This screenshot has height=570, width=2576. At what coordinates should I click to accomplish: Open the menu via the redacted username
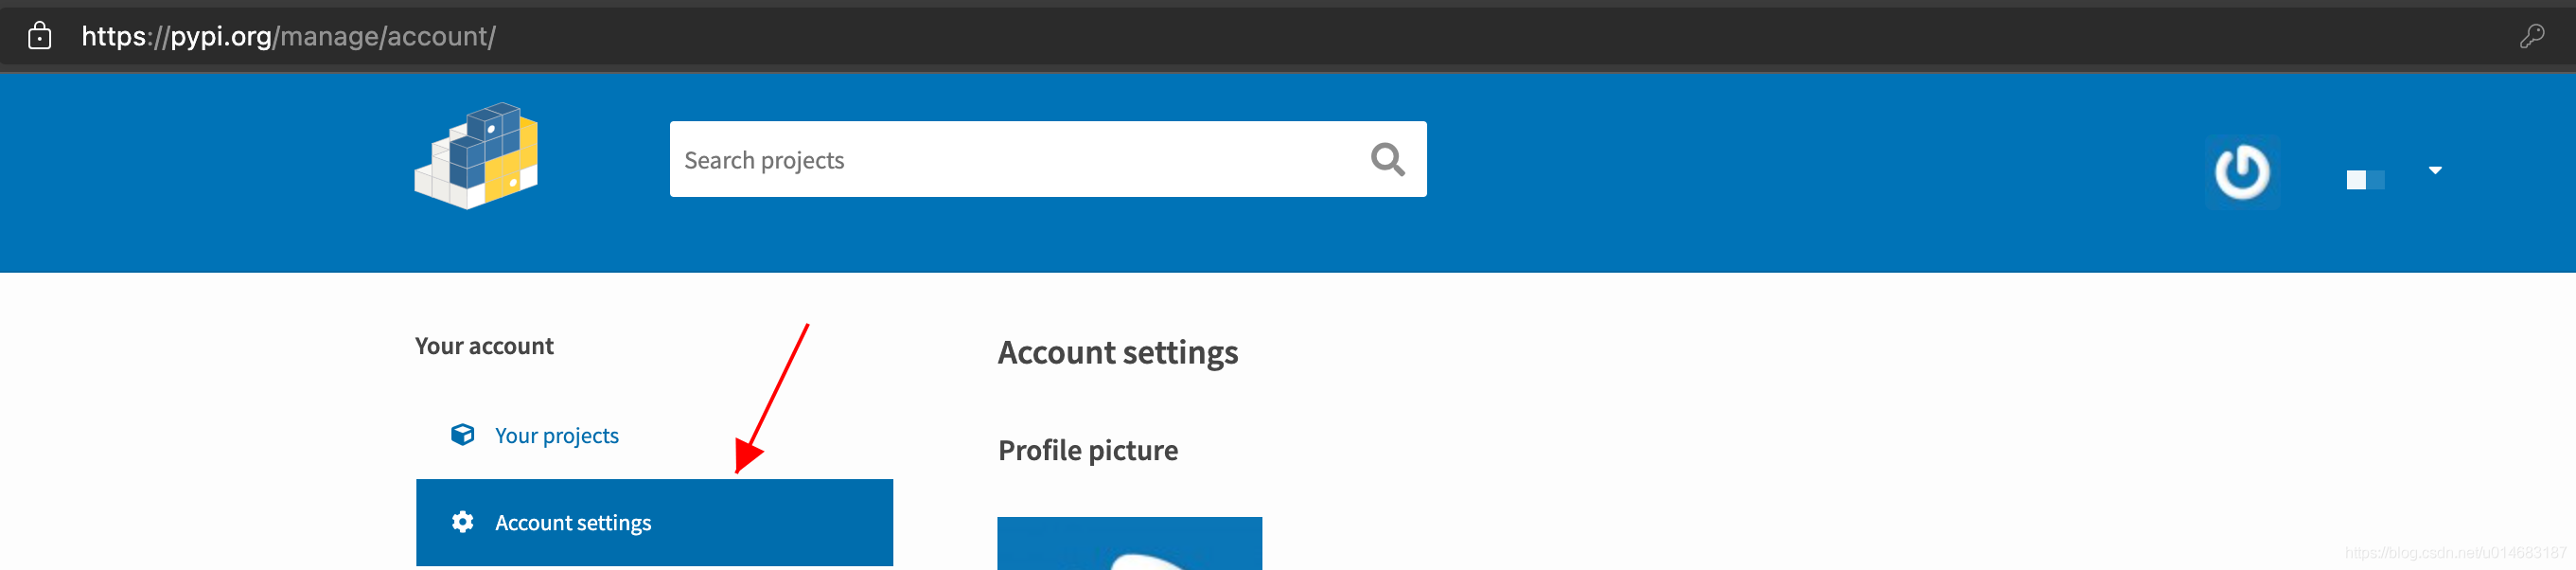(x=2365, y=179)
